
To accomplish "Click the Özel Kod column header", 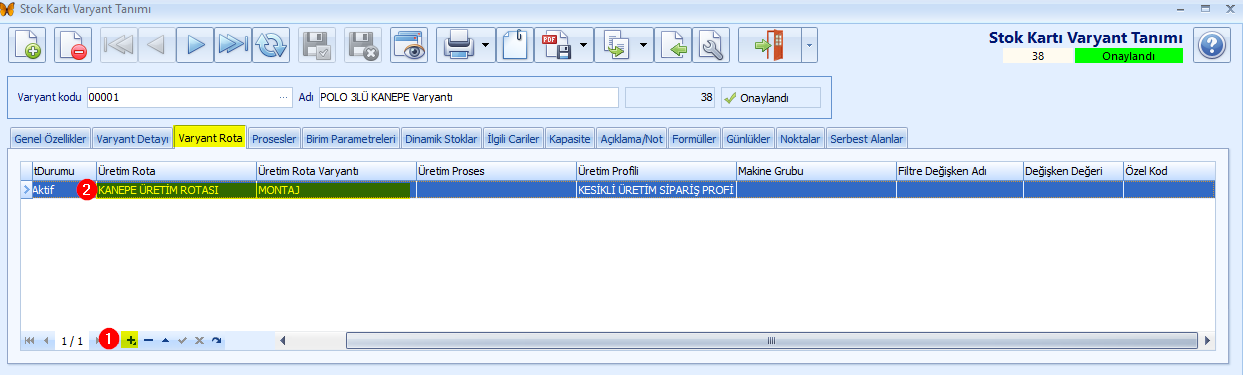I will coord(1169,171).
